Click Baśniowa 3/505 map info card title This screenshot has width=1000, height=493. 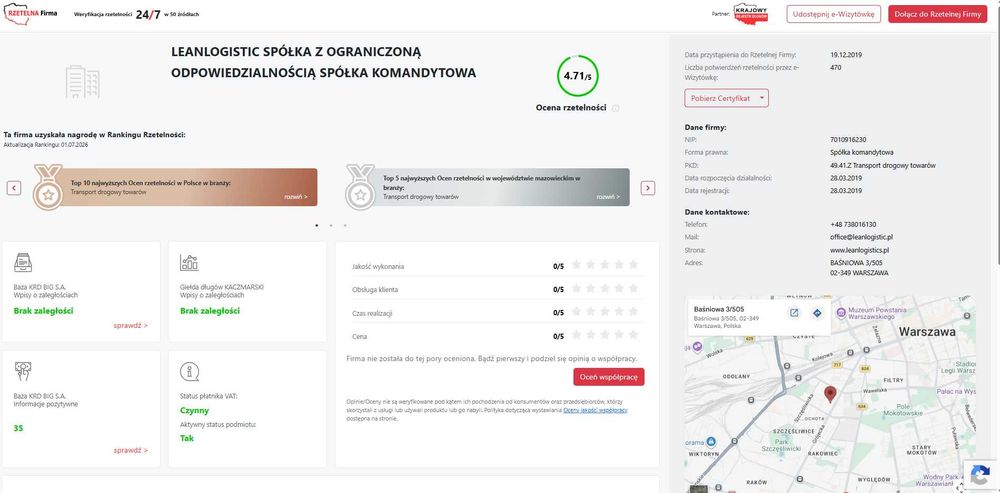click(719, 309)
